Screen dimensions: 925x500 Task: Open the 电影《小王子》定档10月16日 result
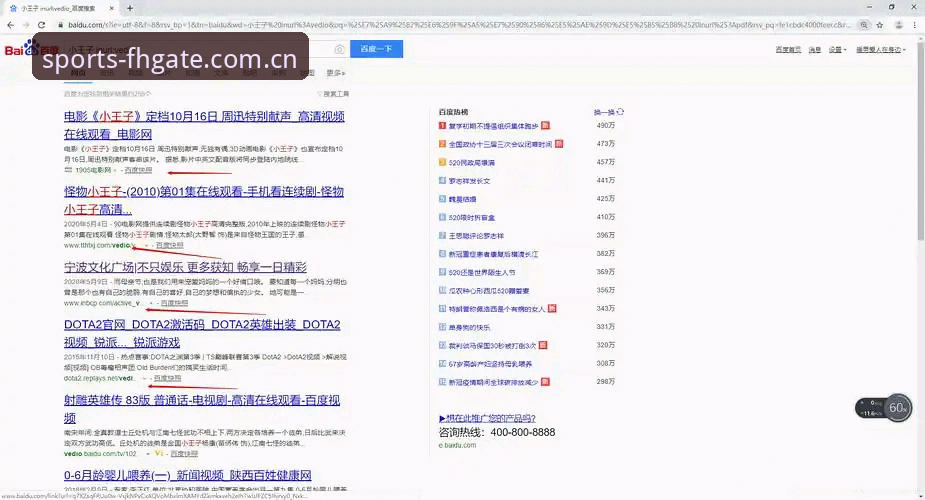tap(204, 125)
